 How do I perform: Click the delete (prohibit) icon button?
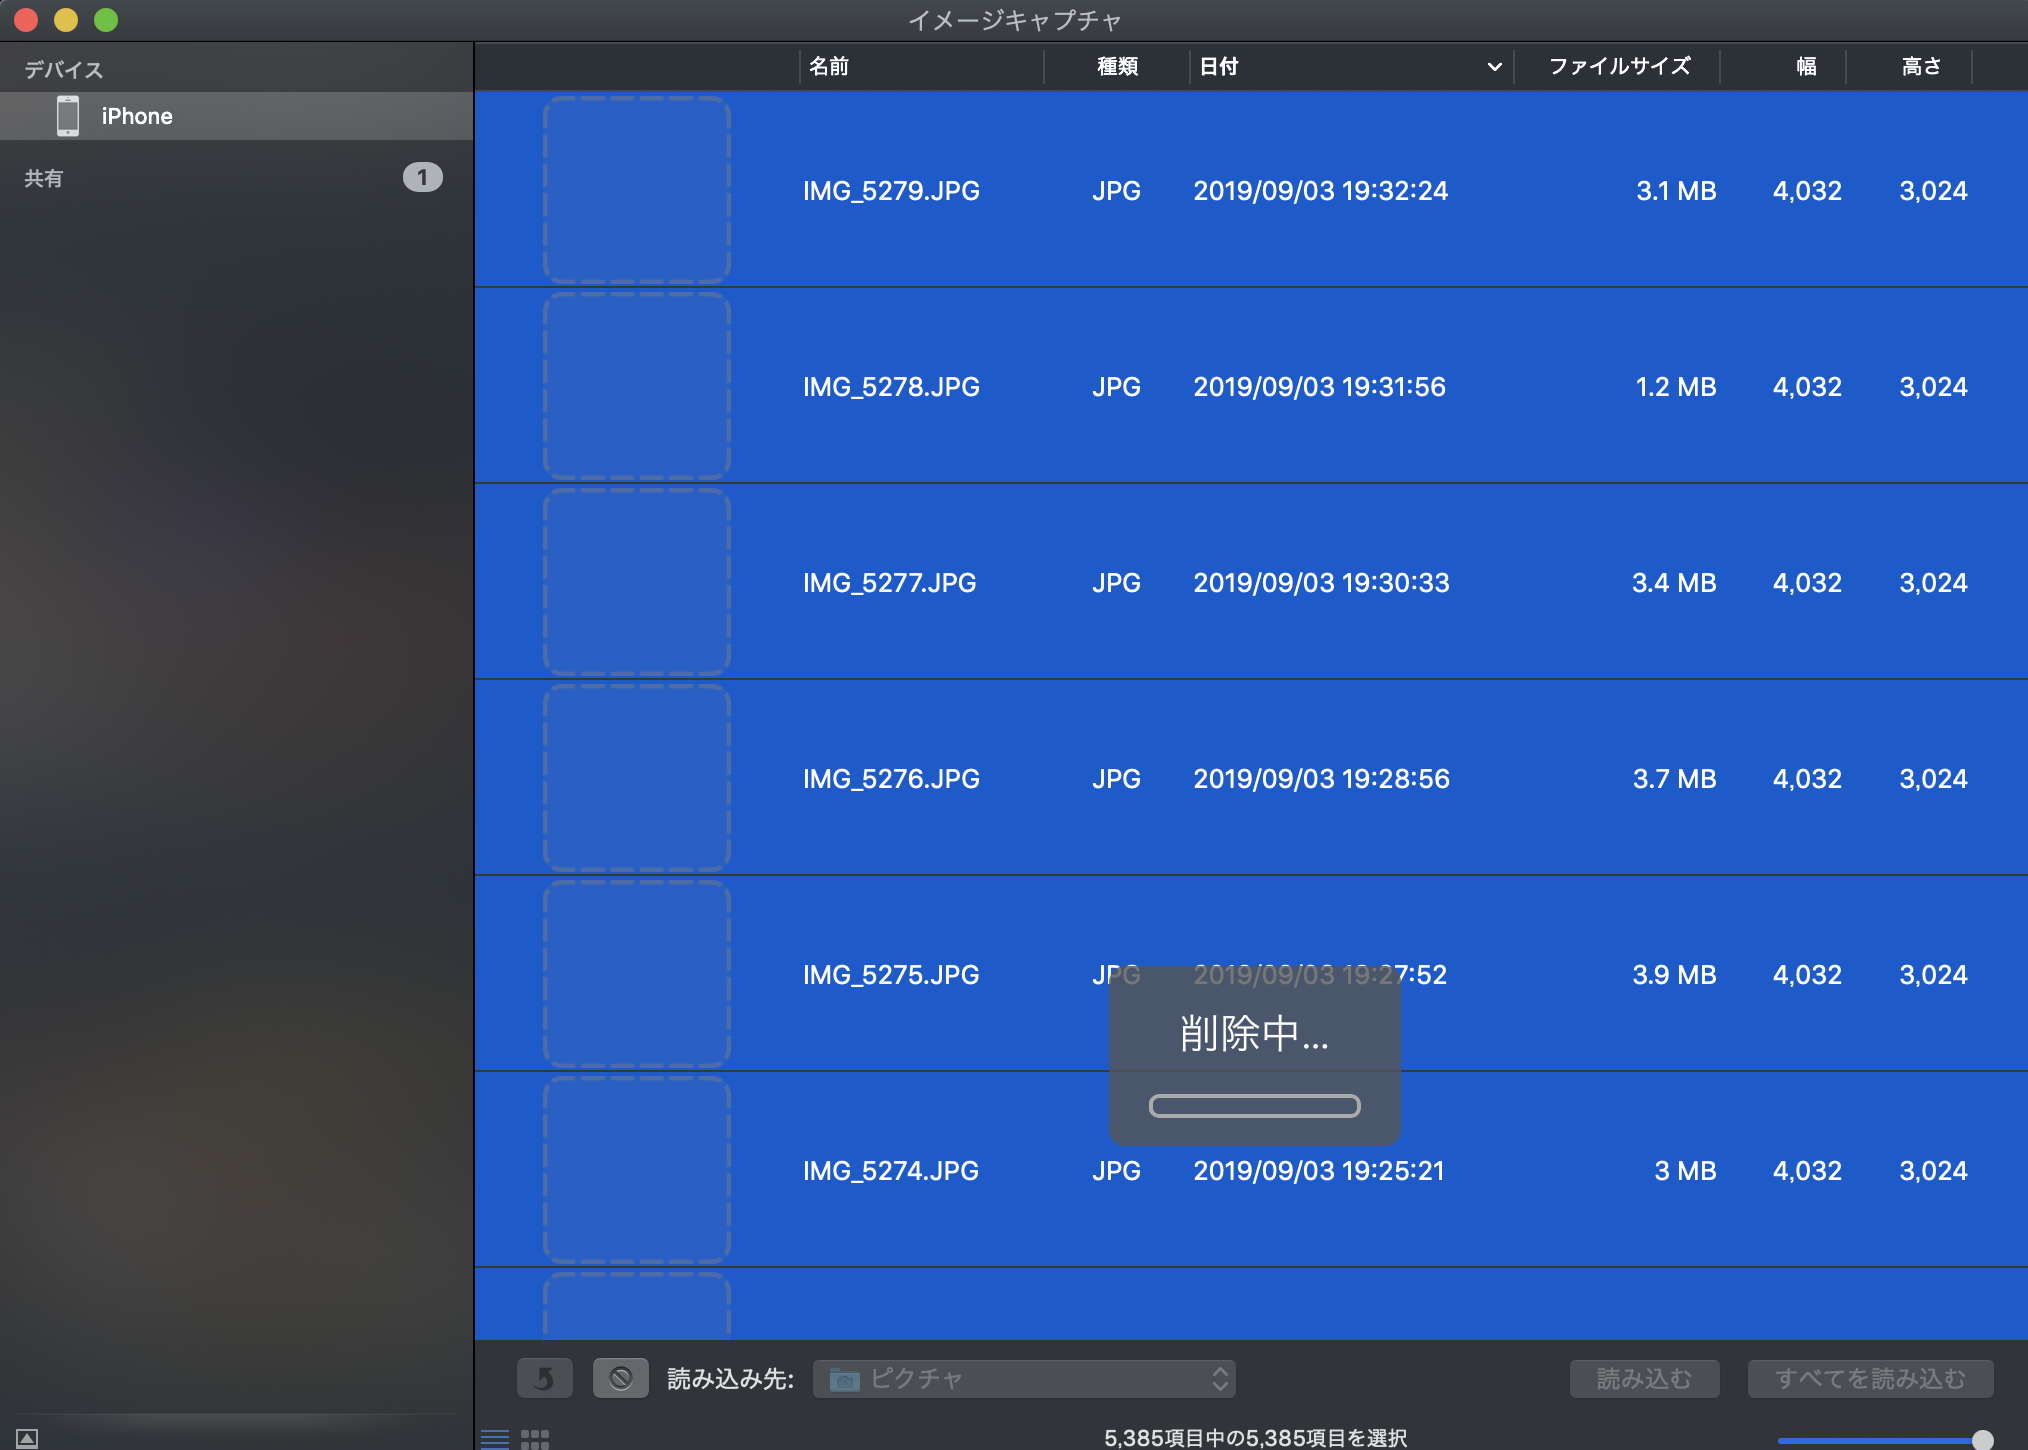[620, 1378]
